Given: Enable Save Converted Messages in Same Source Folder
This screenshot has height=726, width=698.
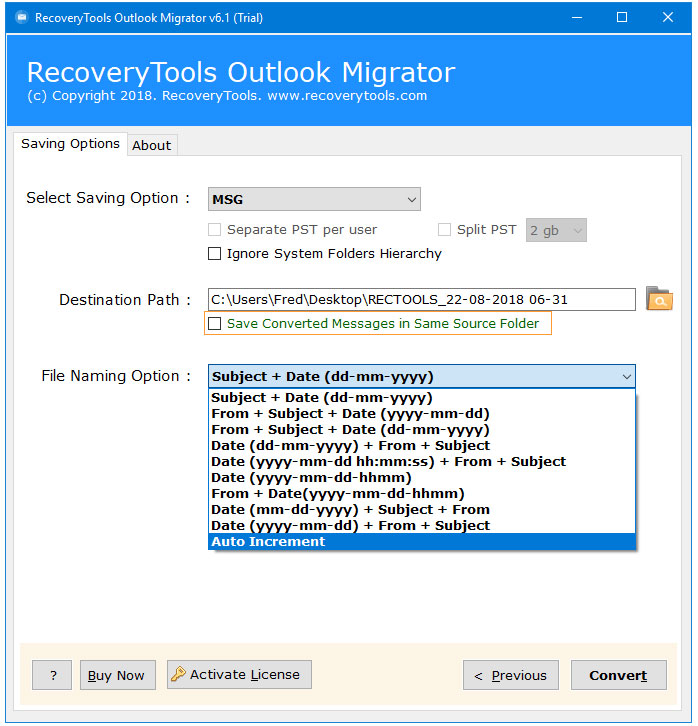Looking at the screenshot, I should coord(214,323).
